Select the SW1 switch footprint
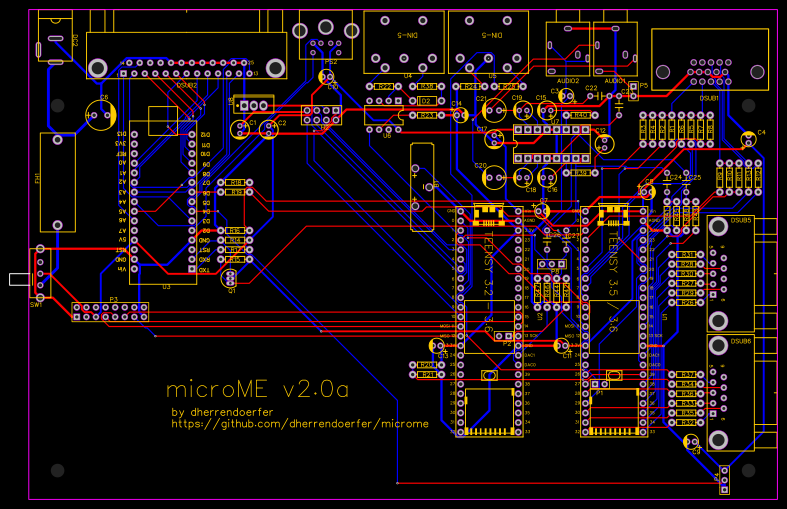Viewport: 787px width, 509px height. [x=38, y=272]
